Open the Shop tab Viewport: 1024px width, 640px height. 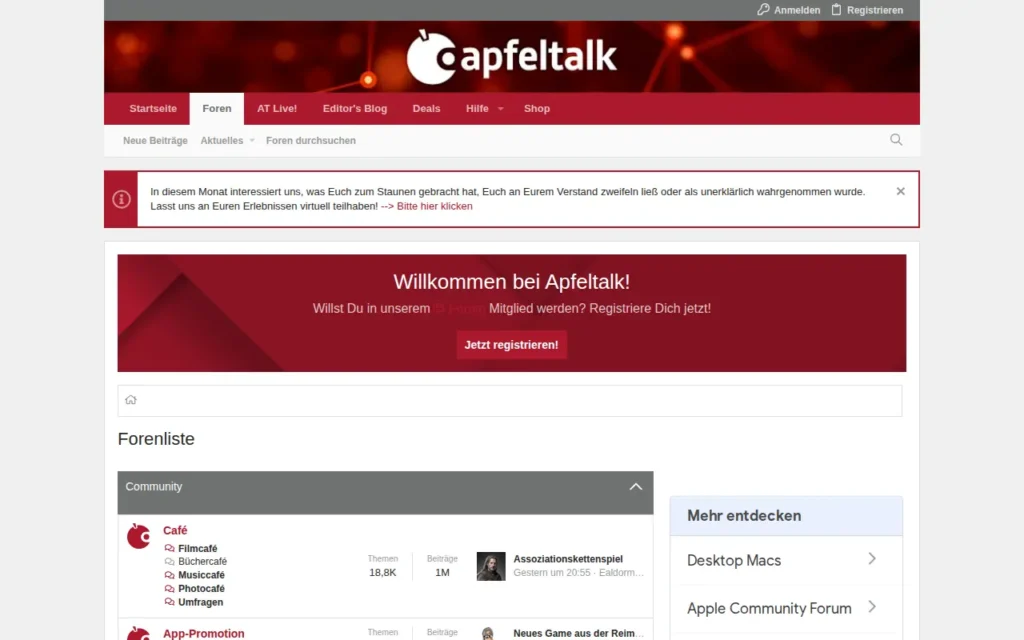pos(537,108)
